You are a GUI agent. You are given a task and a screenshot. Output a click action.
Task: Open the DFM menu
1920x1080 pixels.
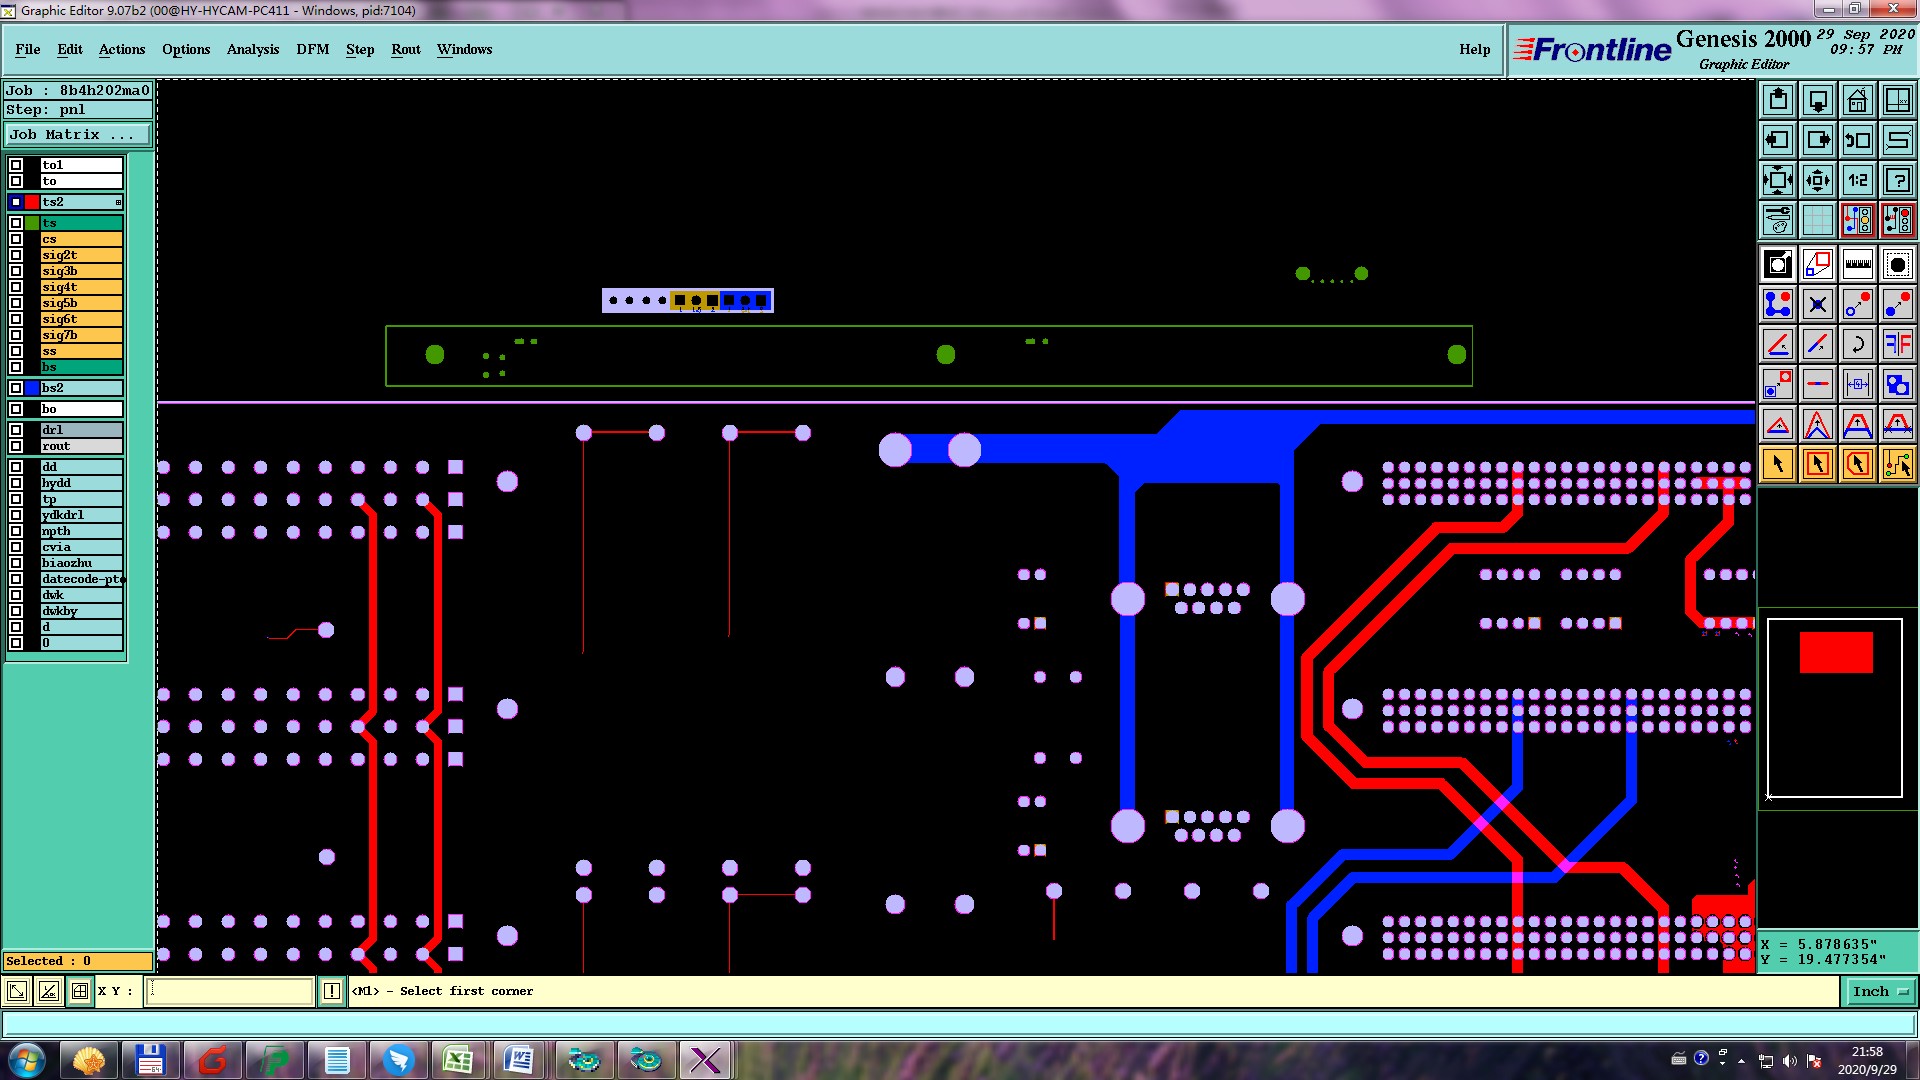click(312, 49)
